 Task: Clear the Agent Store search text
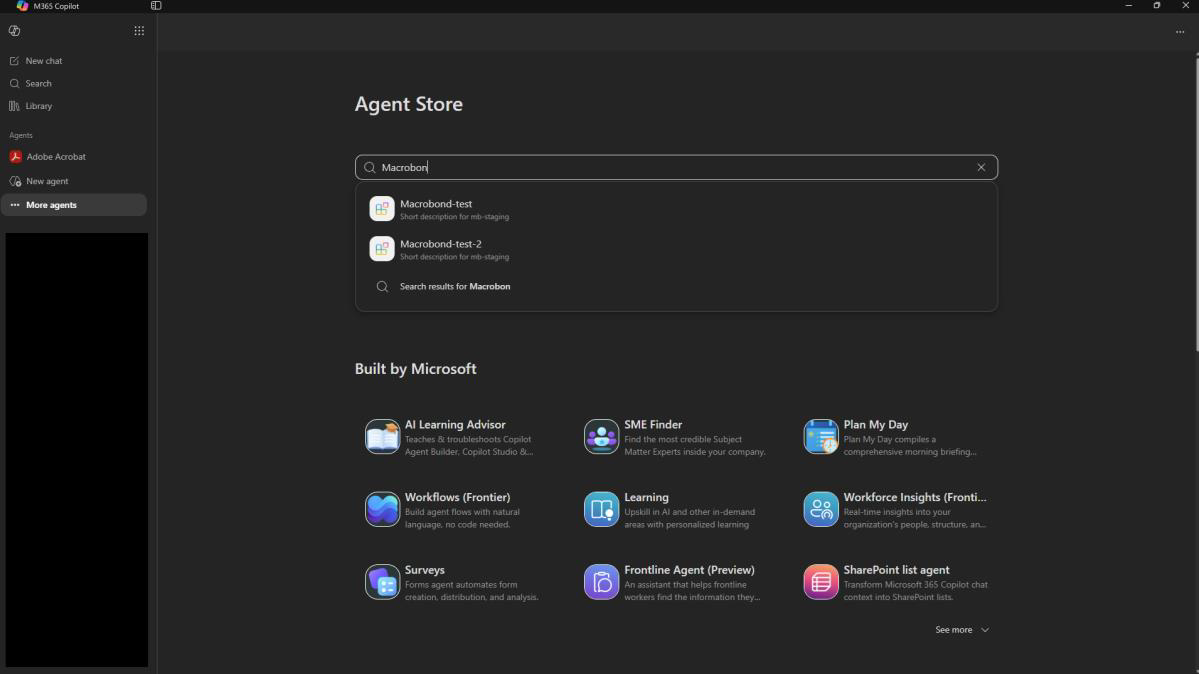coord(981,168)
